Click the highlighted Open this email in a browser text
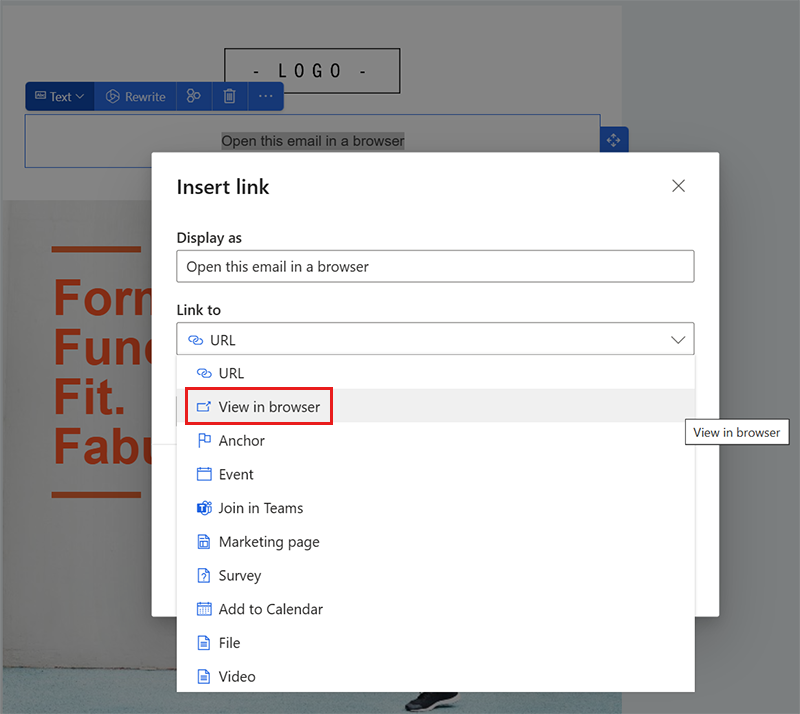 [313, 141]
